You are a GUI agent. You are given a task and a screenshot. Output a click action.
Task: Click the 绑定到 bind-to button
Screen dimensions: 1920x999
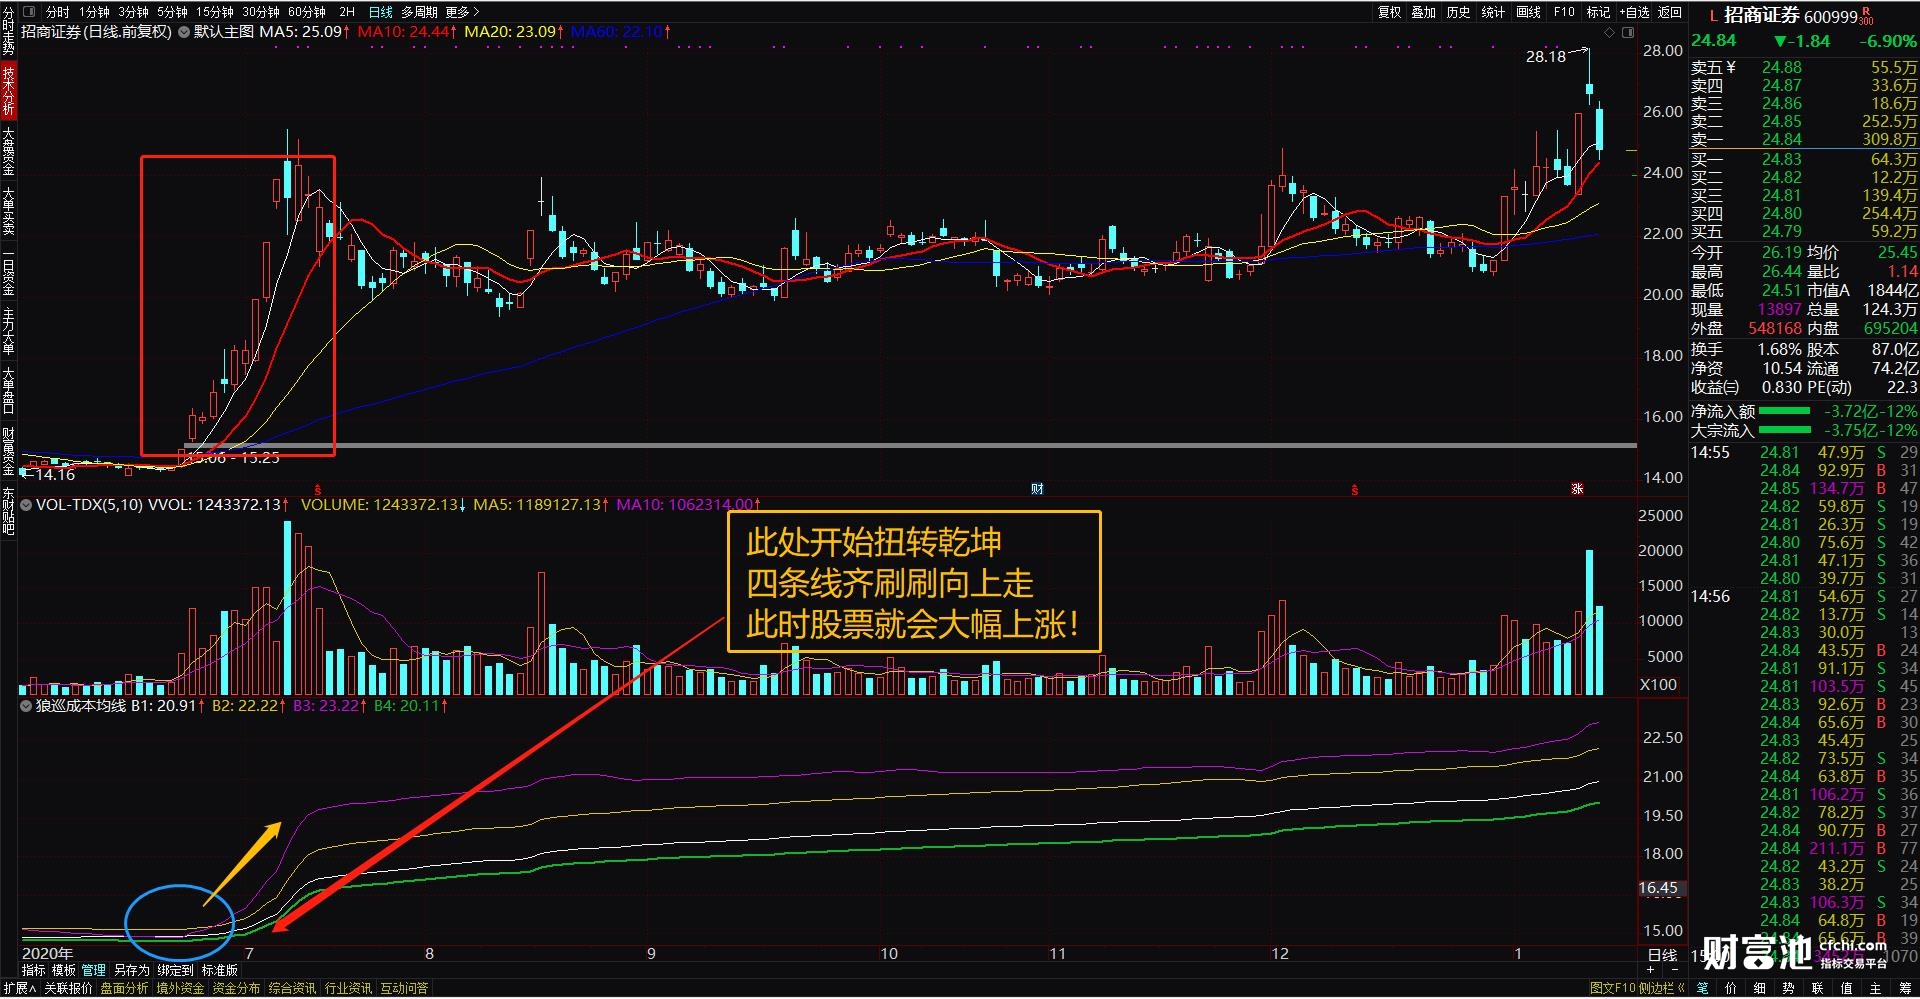(x=175, y=970)
